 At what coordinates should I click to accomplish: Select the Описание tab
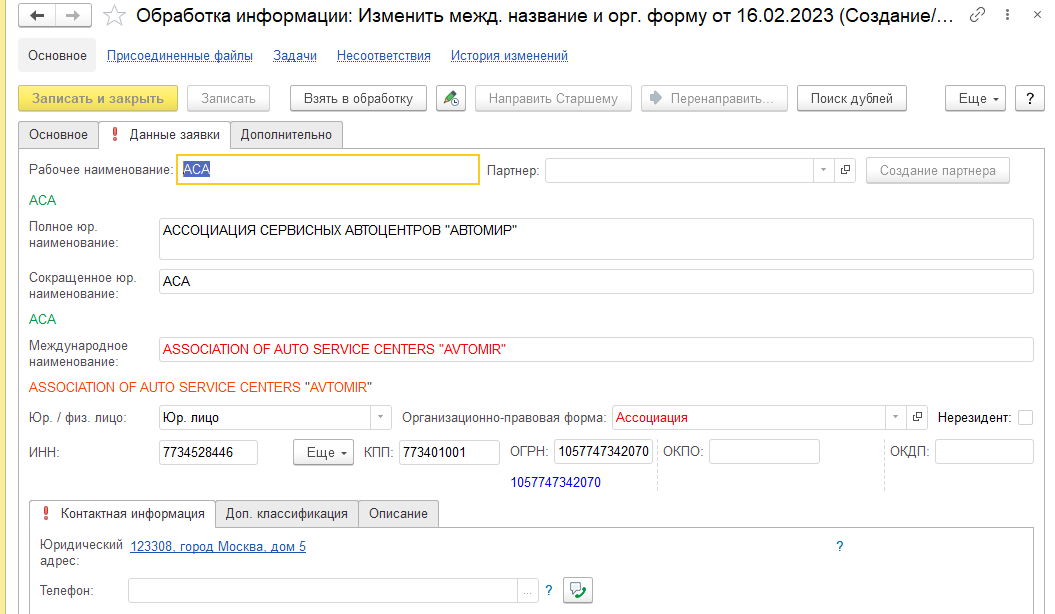click(x=398, y=514)
